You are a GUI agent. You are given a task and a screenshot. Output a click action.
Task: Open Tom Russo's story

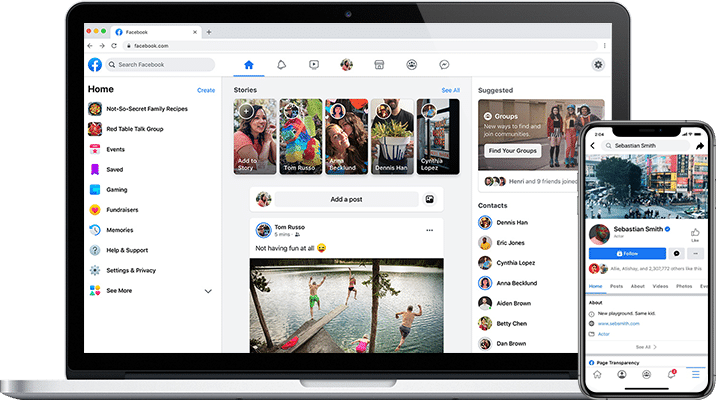coord(301,137)
